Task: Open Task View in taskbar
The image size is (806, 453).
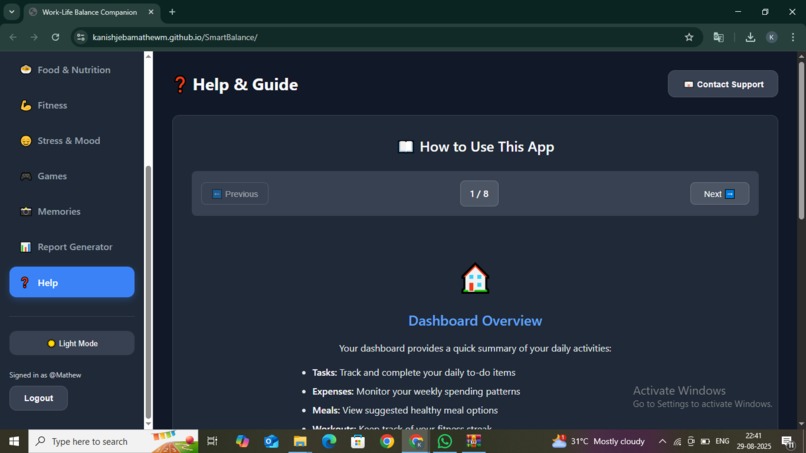Action: (x=212, y=441)
